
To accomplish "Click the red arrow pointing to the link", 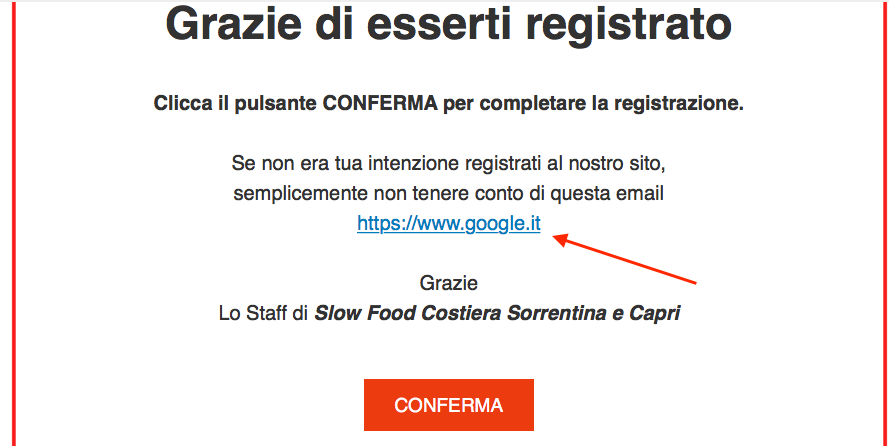I will (624, 258).
